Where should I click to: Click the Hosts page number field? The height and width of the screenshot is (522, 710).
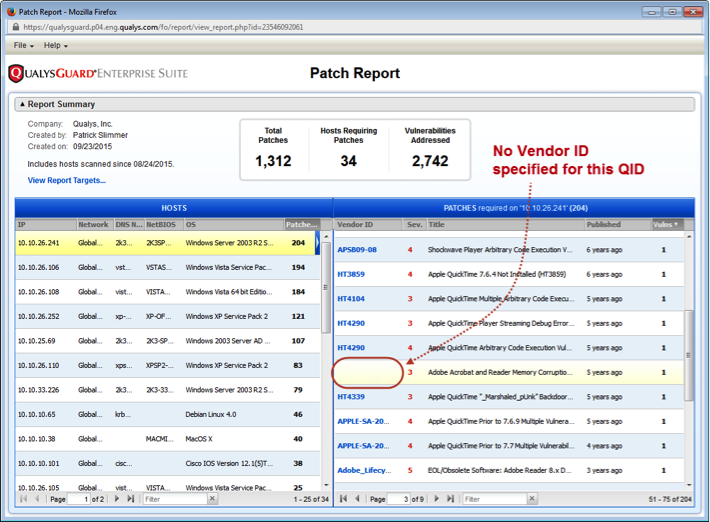click(79, 499)
